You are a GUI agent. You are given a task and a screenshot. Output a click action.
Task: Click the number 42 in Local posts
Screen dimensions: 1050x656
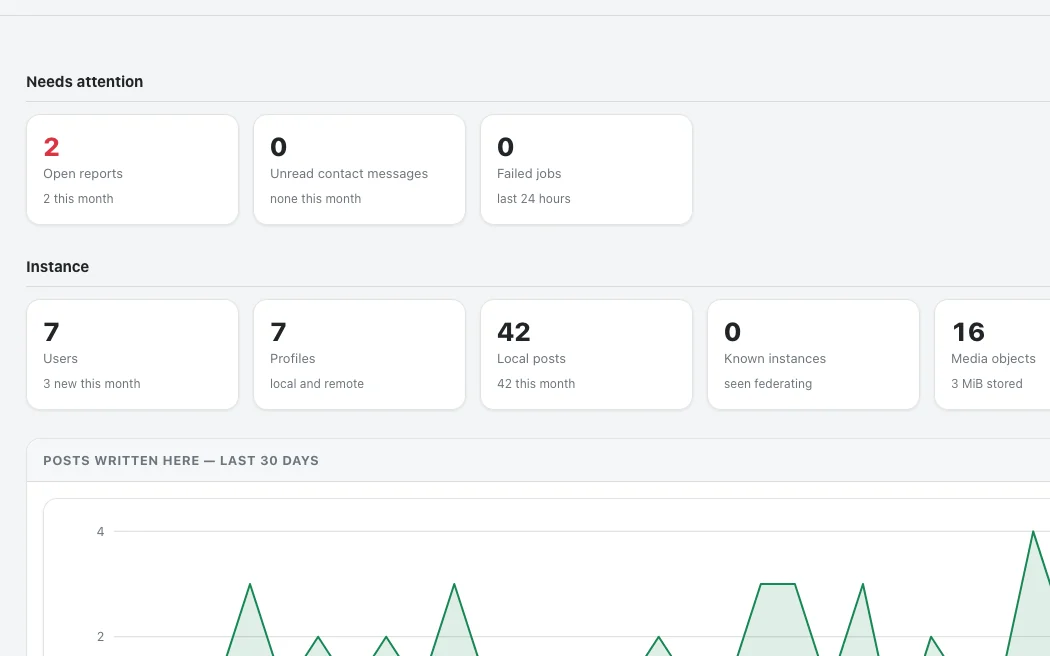pos(514,332)
